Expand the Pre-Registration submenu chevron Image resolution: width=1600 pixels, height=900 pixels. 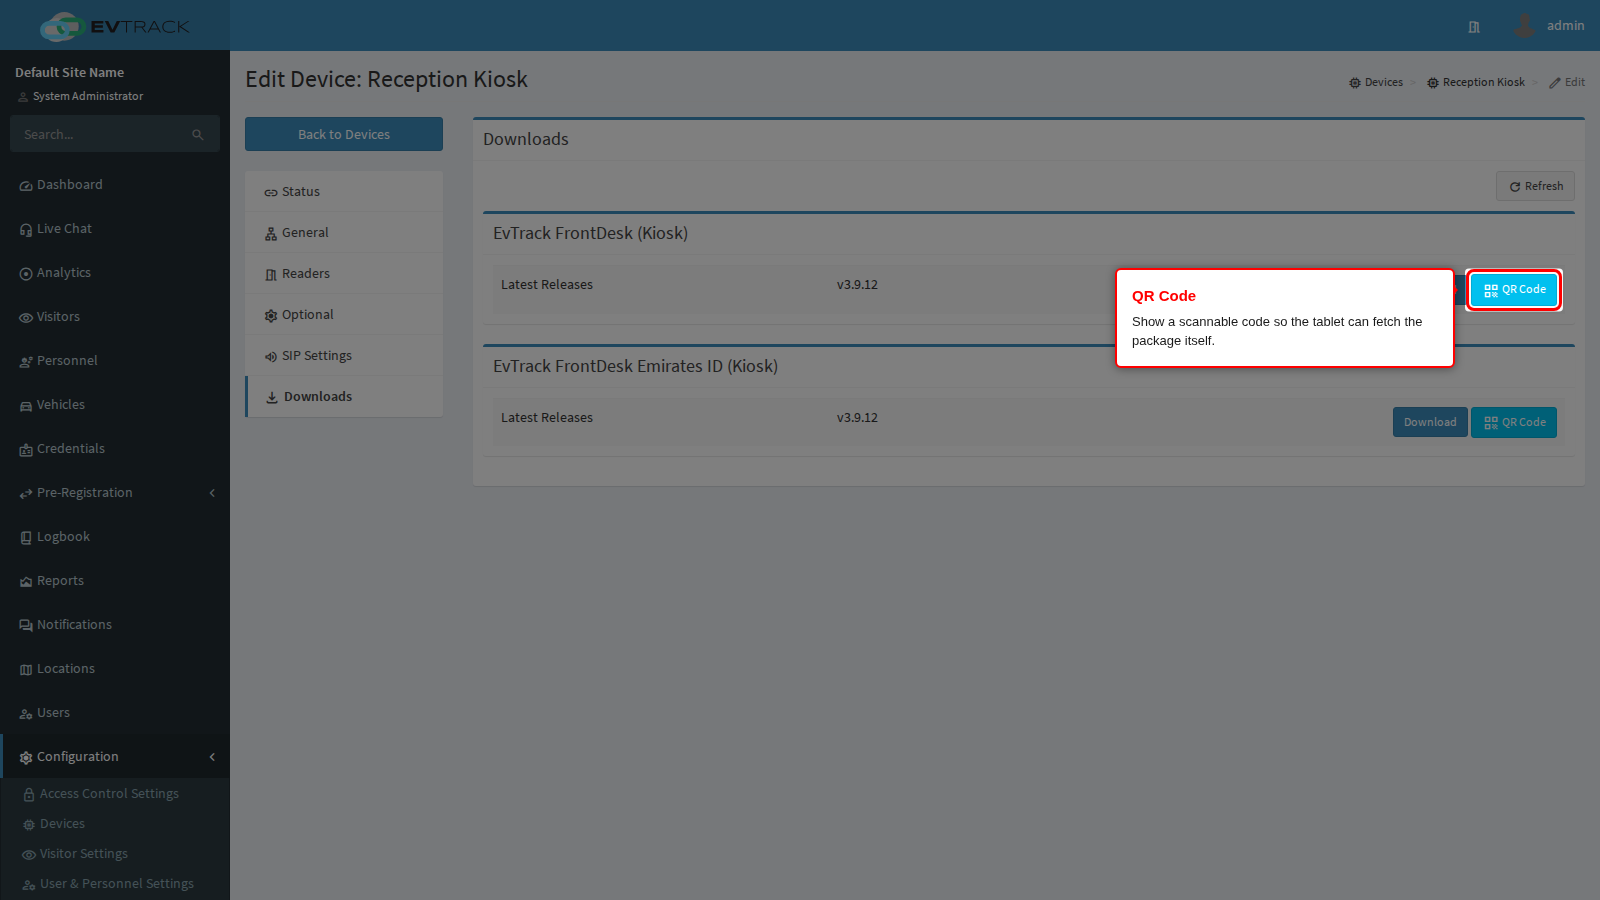[212, 493]
